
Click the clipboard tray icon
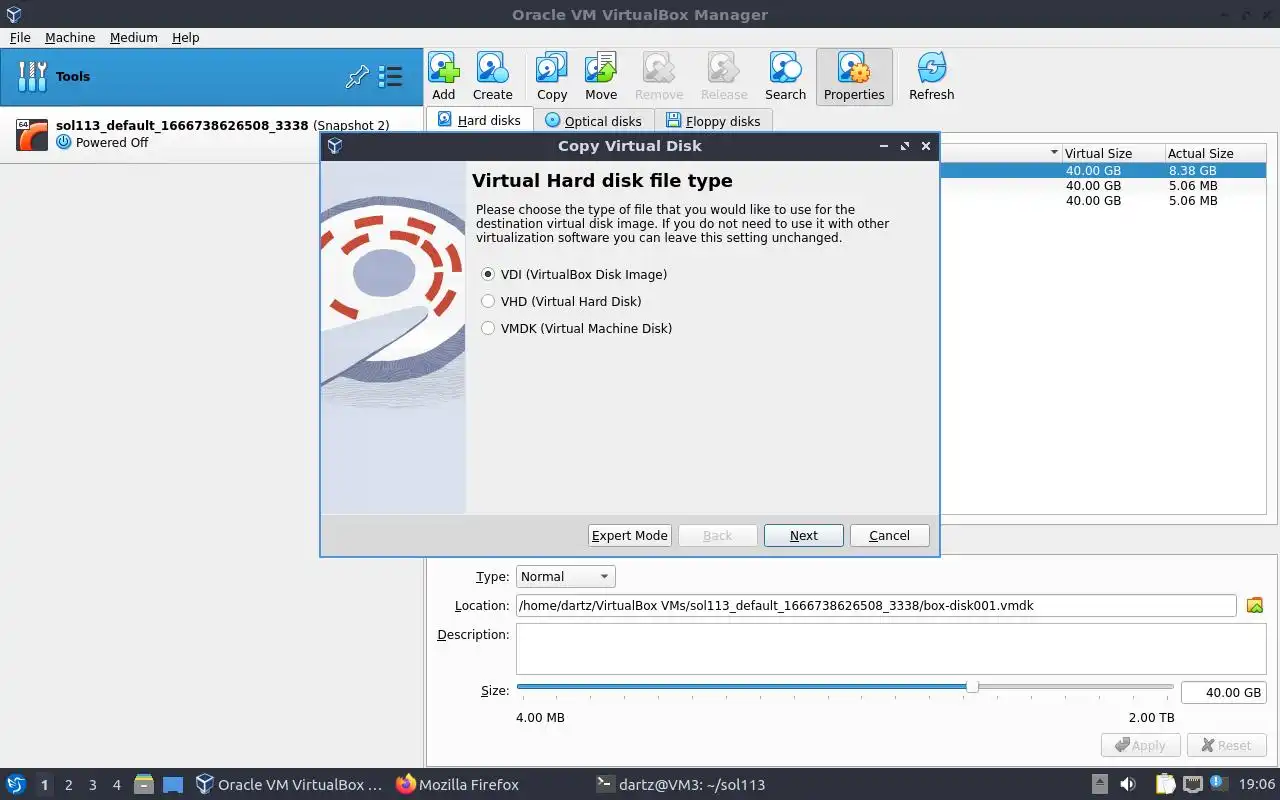point(1166,784)
